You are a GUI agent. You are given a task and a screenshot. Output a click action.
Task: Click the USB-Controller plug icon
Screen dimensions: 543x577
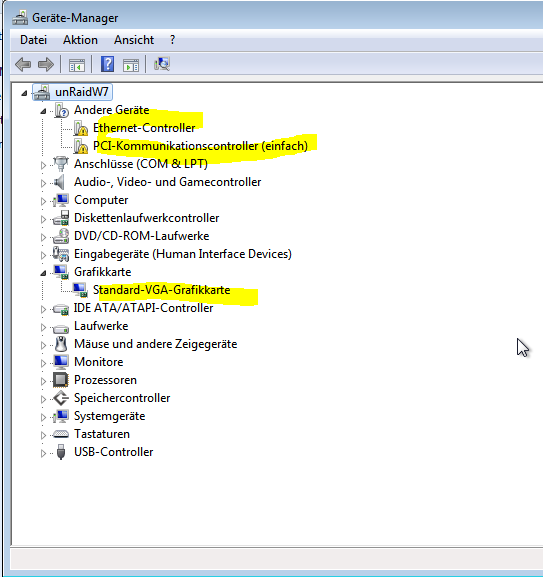(61, 452)
